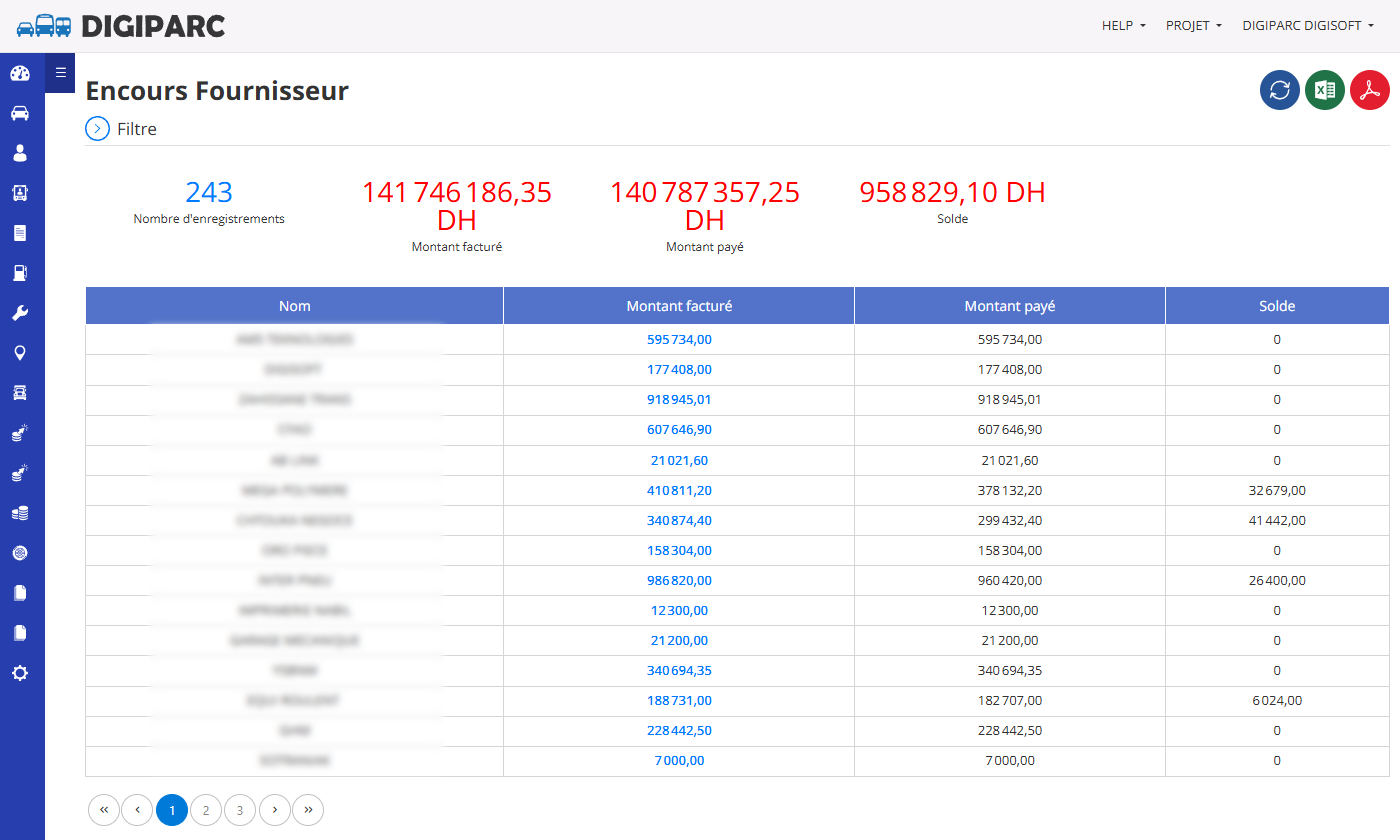Export the table with green Excel icon
Viewport: 1400px width, 840px height.
[1325, 90]
